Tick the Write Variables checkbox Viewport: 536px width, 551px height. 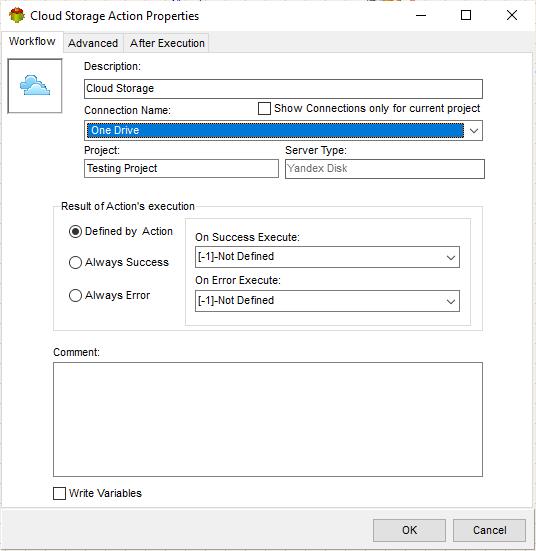click(59, 493)
